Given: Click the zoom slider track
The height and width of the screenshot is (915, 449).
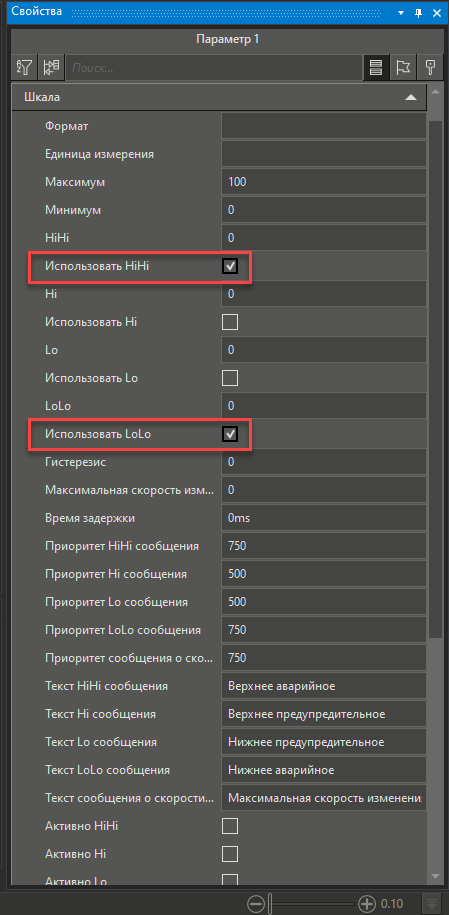Looking at the screenshot, I should (311, 903).
